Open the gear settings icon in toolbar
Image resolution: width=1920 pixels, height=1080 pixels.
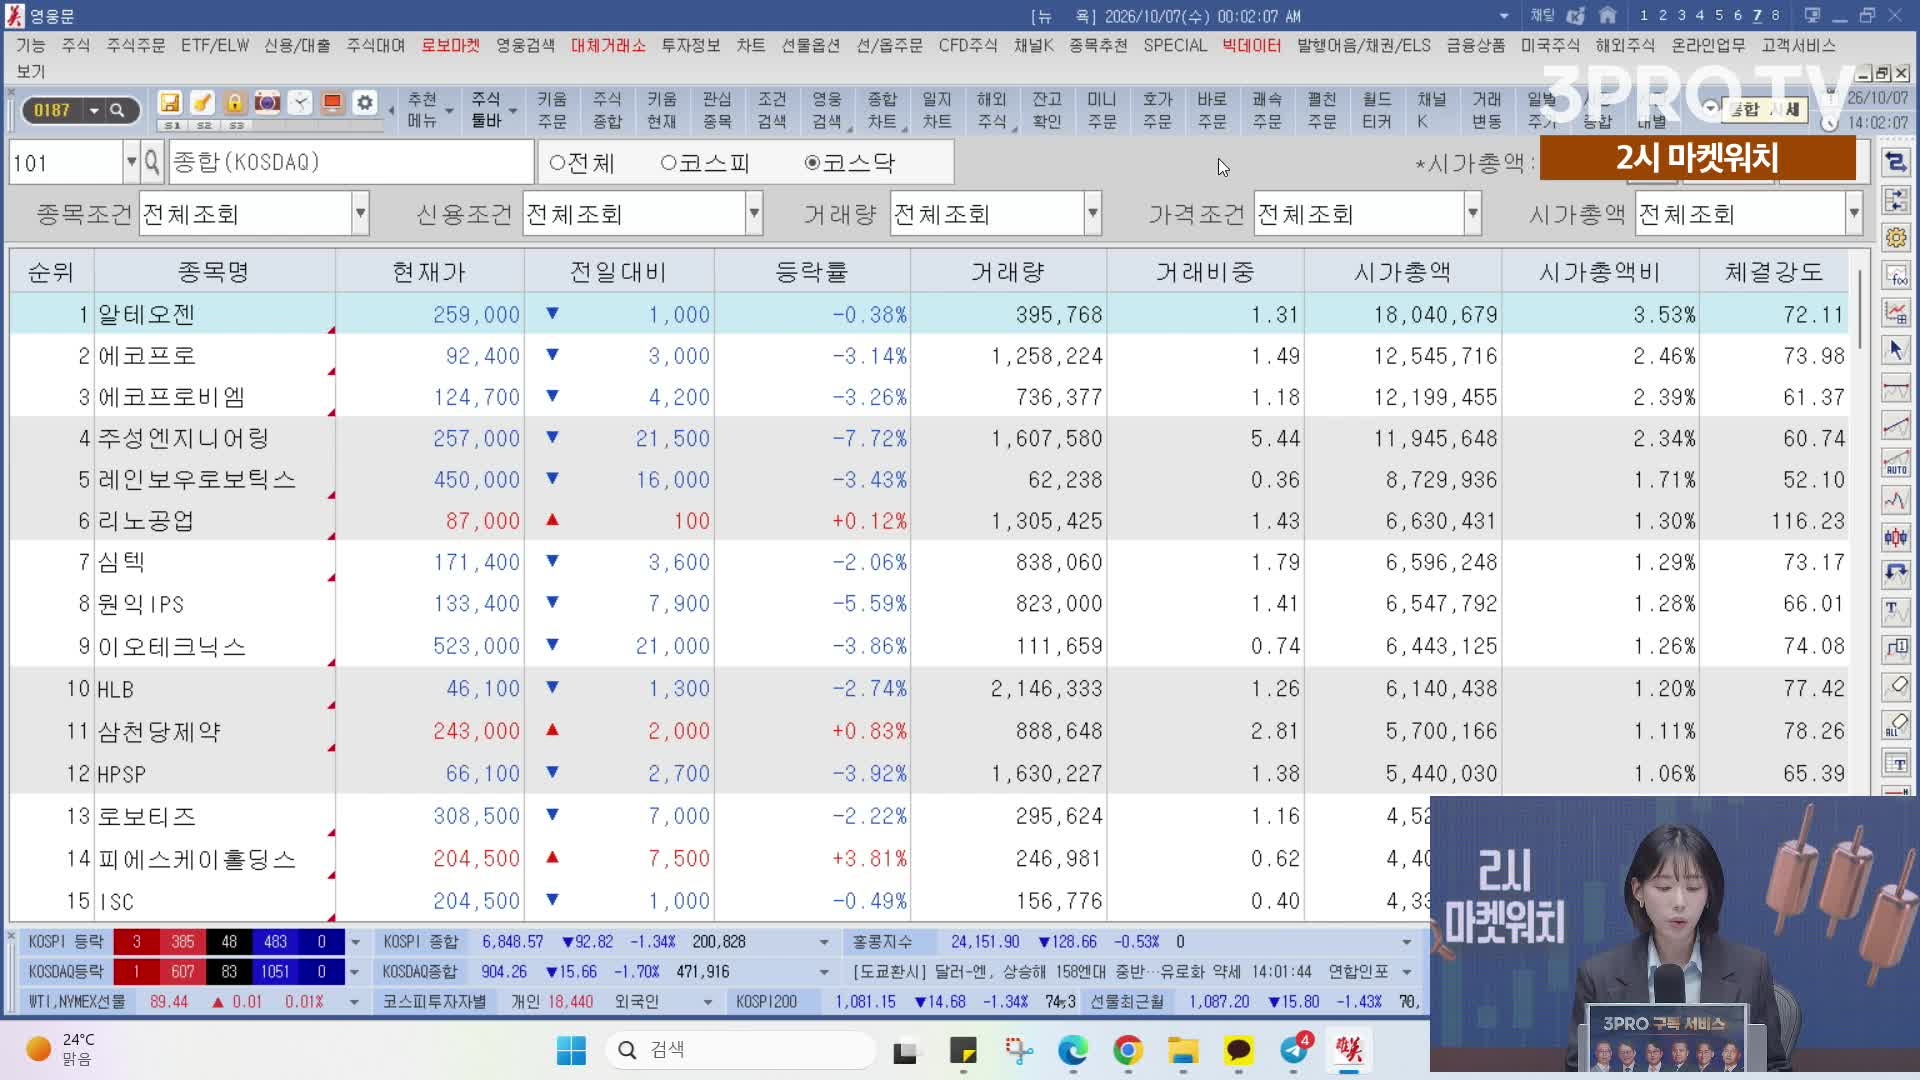365,103
